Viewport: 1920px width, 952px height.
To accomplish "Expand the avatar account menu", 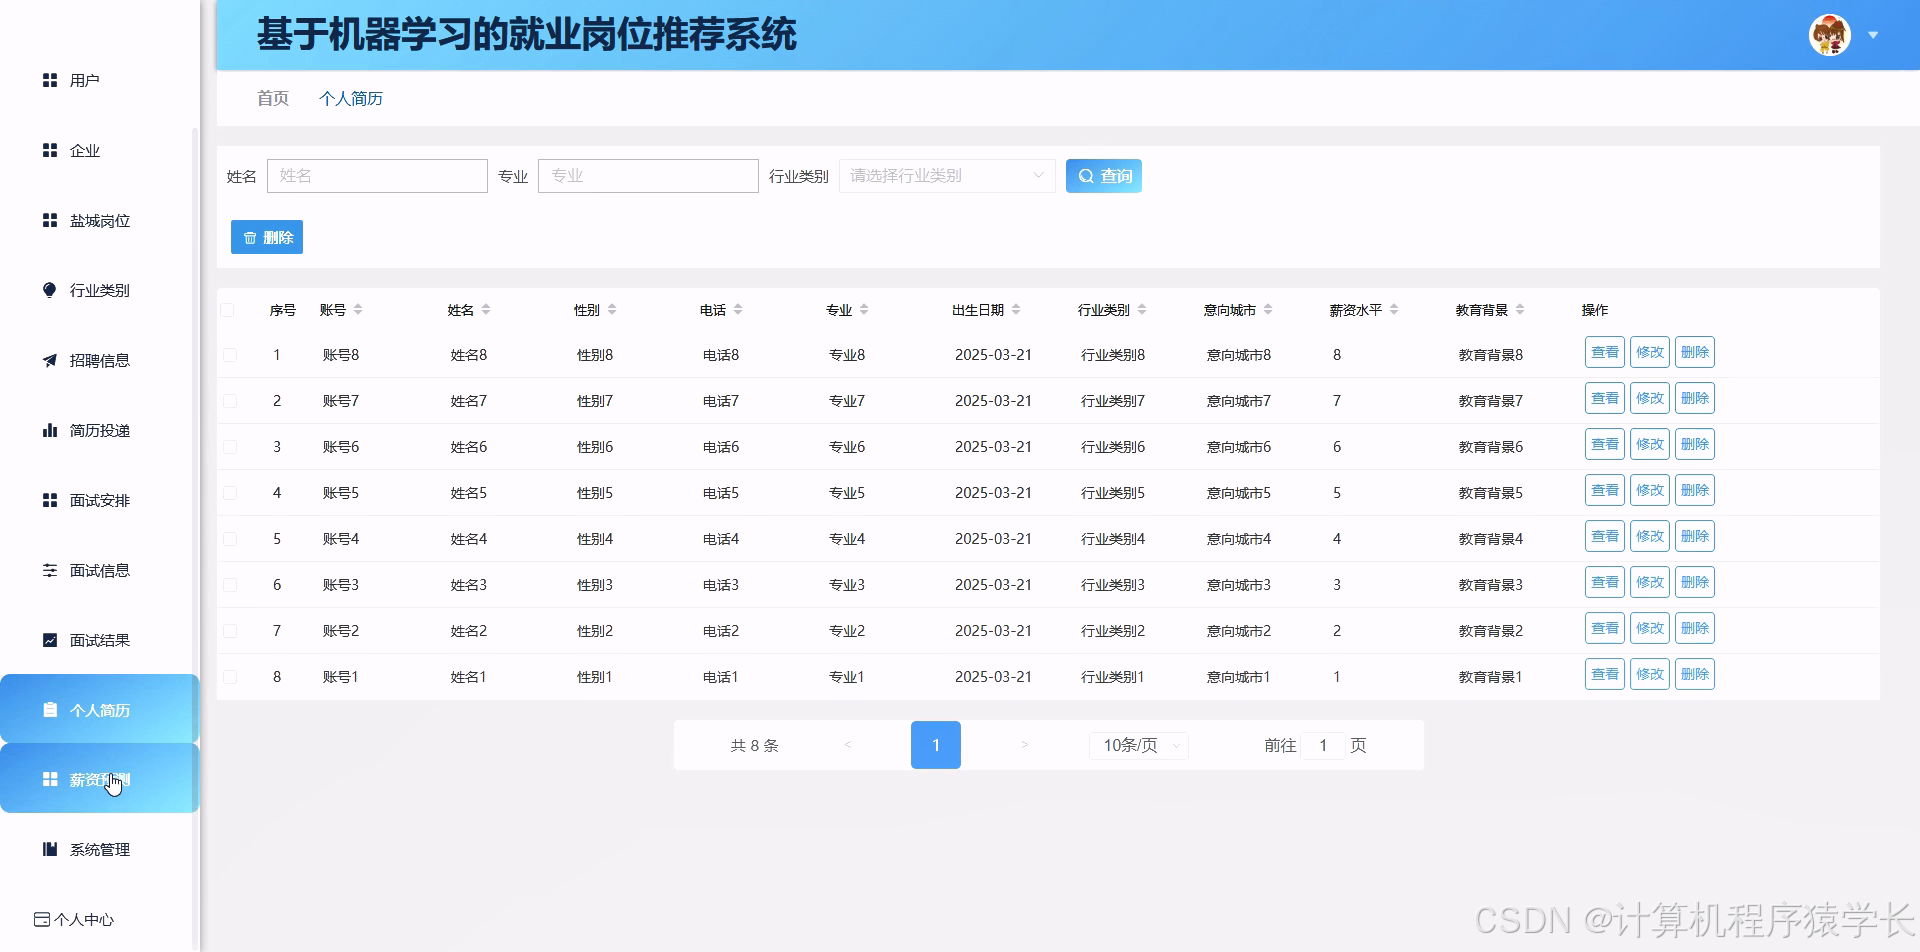I will (1831, 34).
